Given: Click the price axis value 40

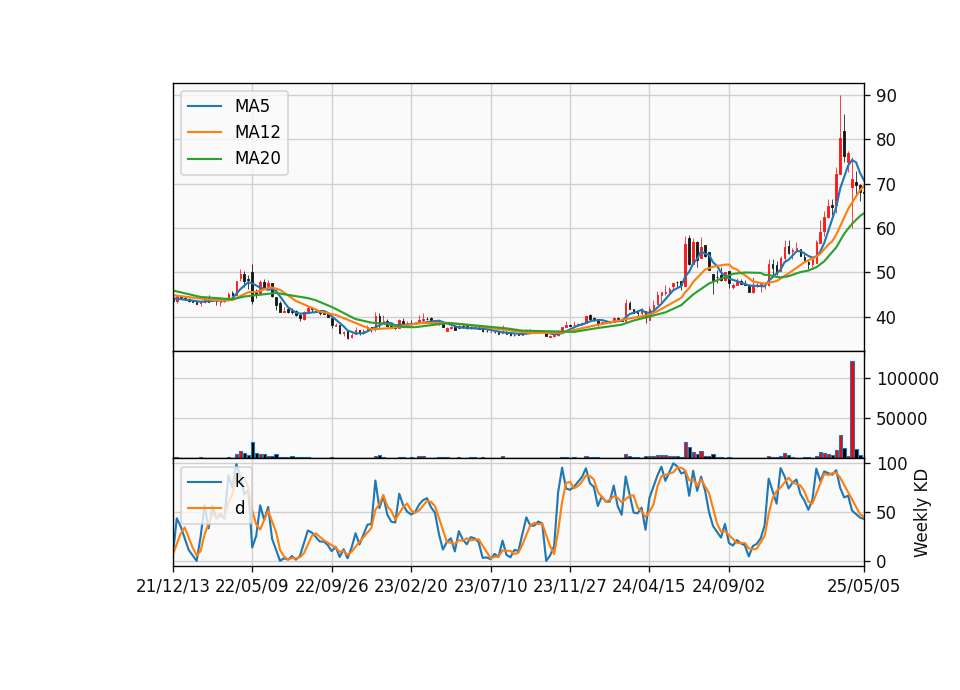Looking at the screenshot, I should pyautogui.click(x=887, y=318).
